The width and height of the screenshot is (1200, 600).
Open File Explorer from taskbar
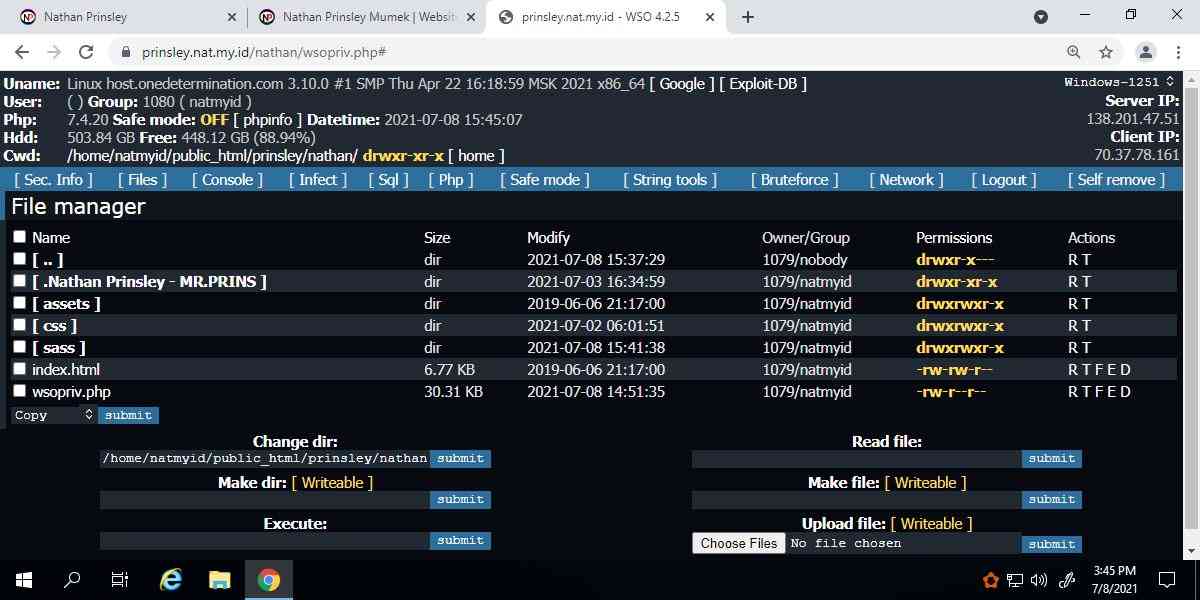[220, 580]
